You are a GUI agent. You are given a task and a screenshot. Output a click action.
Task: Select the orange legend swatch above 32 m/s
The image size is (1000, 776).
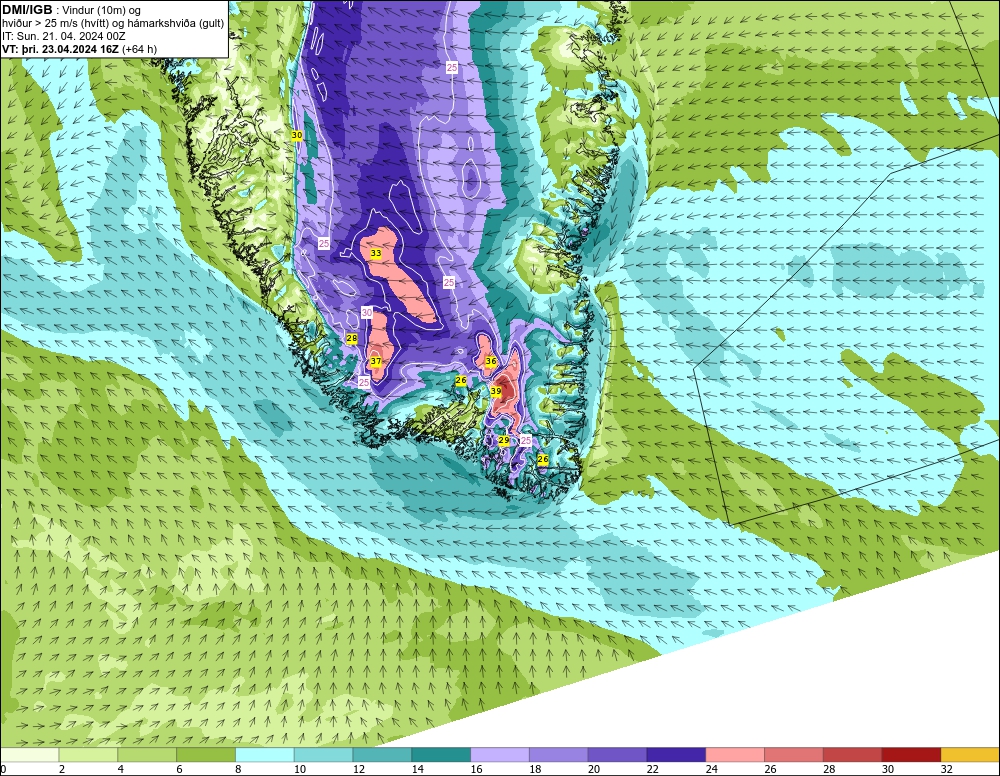[970, 755]
